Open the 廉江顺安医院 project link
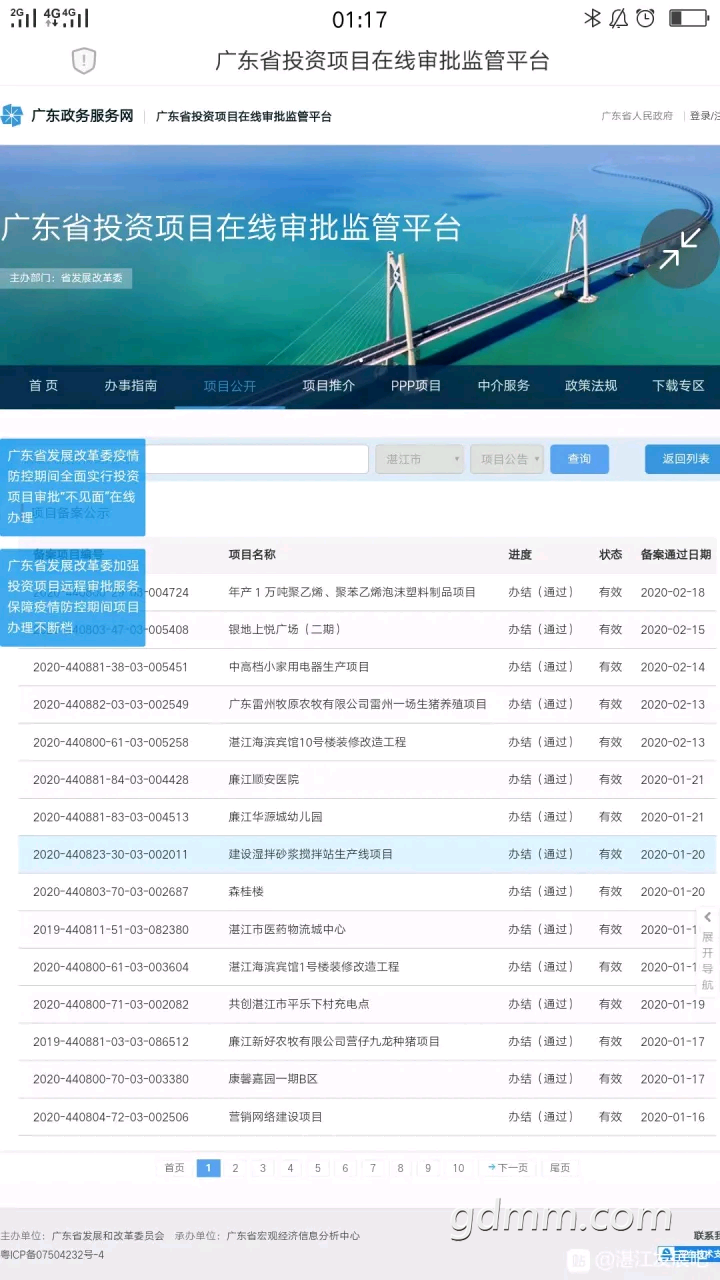Viewport: 720px width, 1280px height. pos(264,779)
